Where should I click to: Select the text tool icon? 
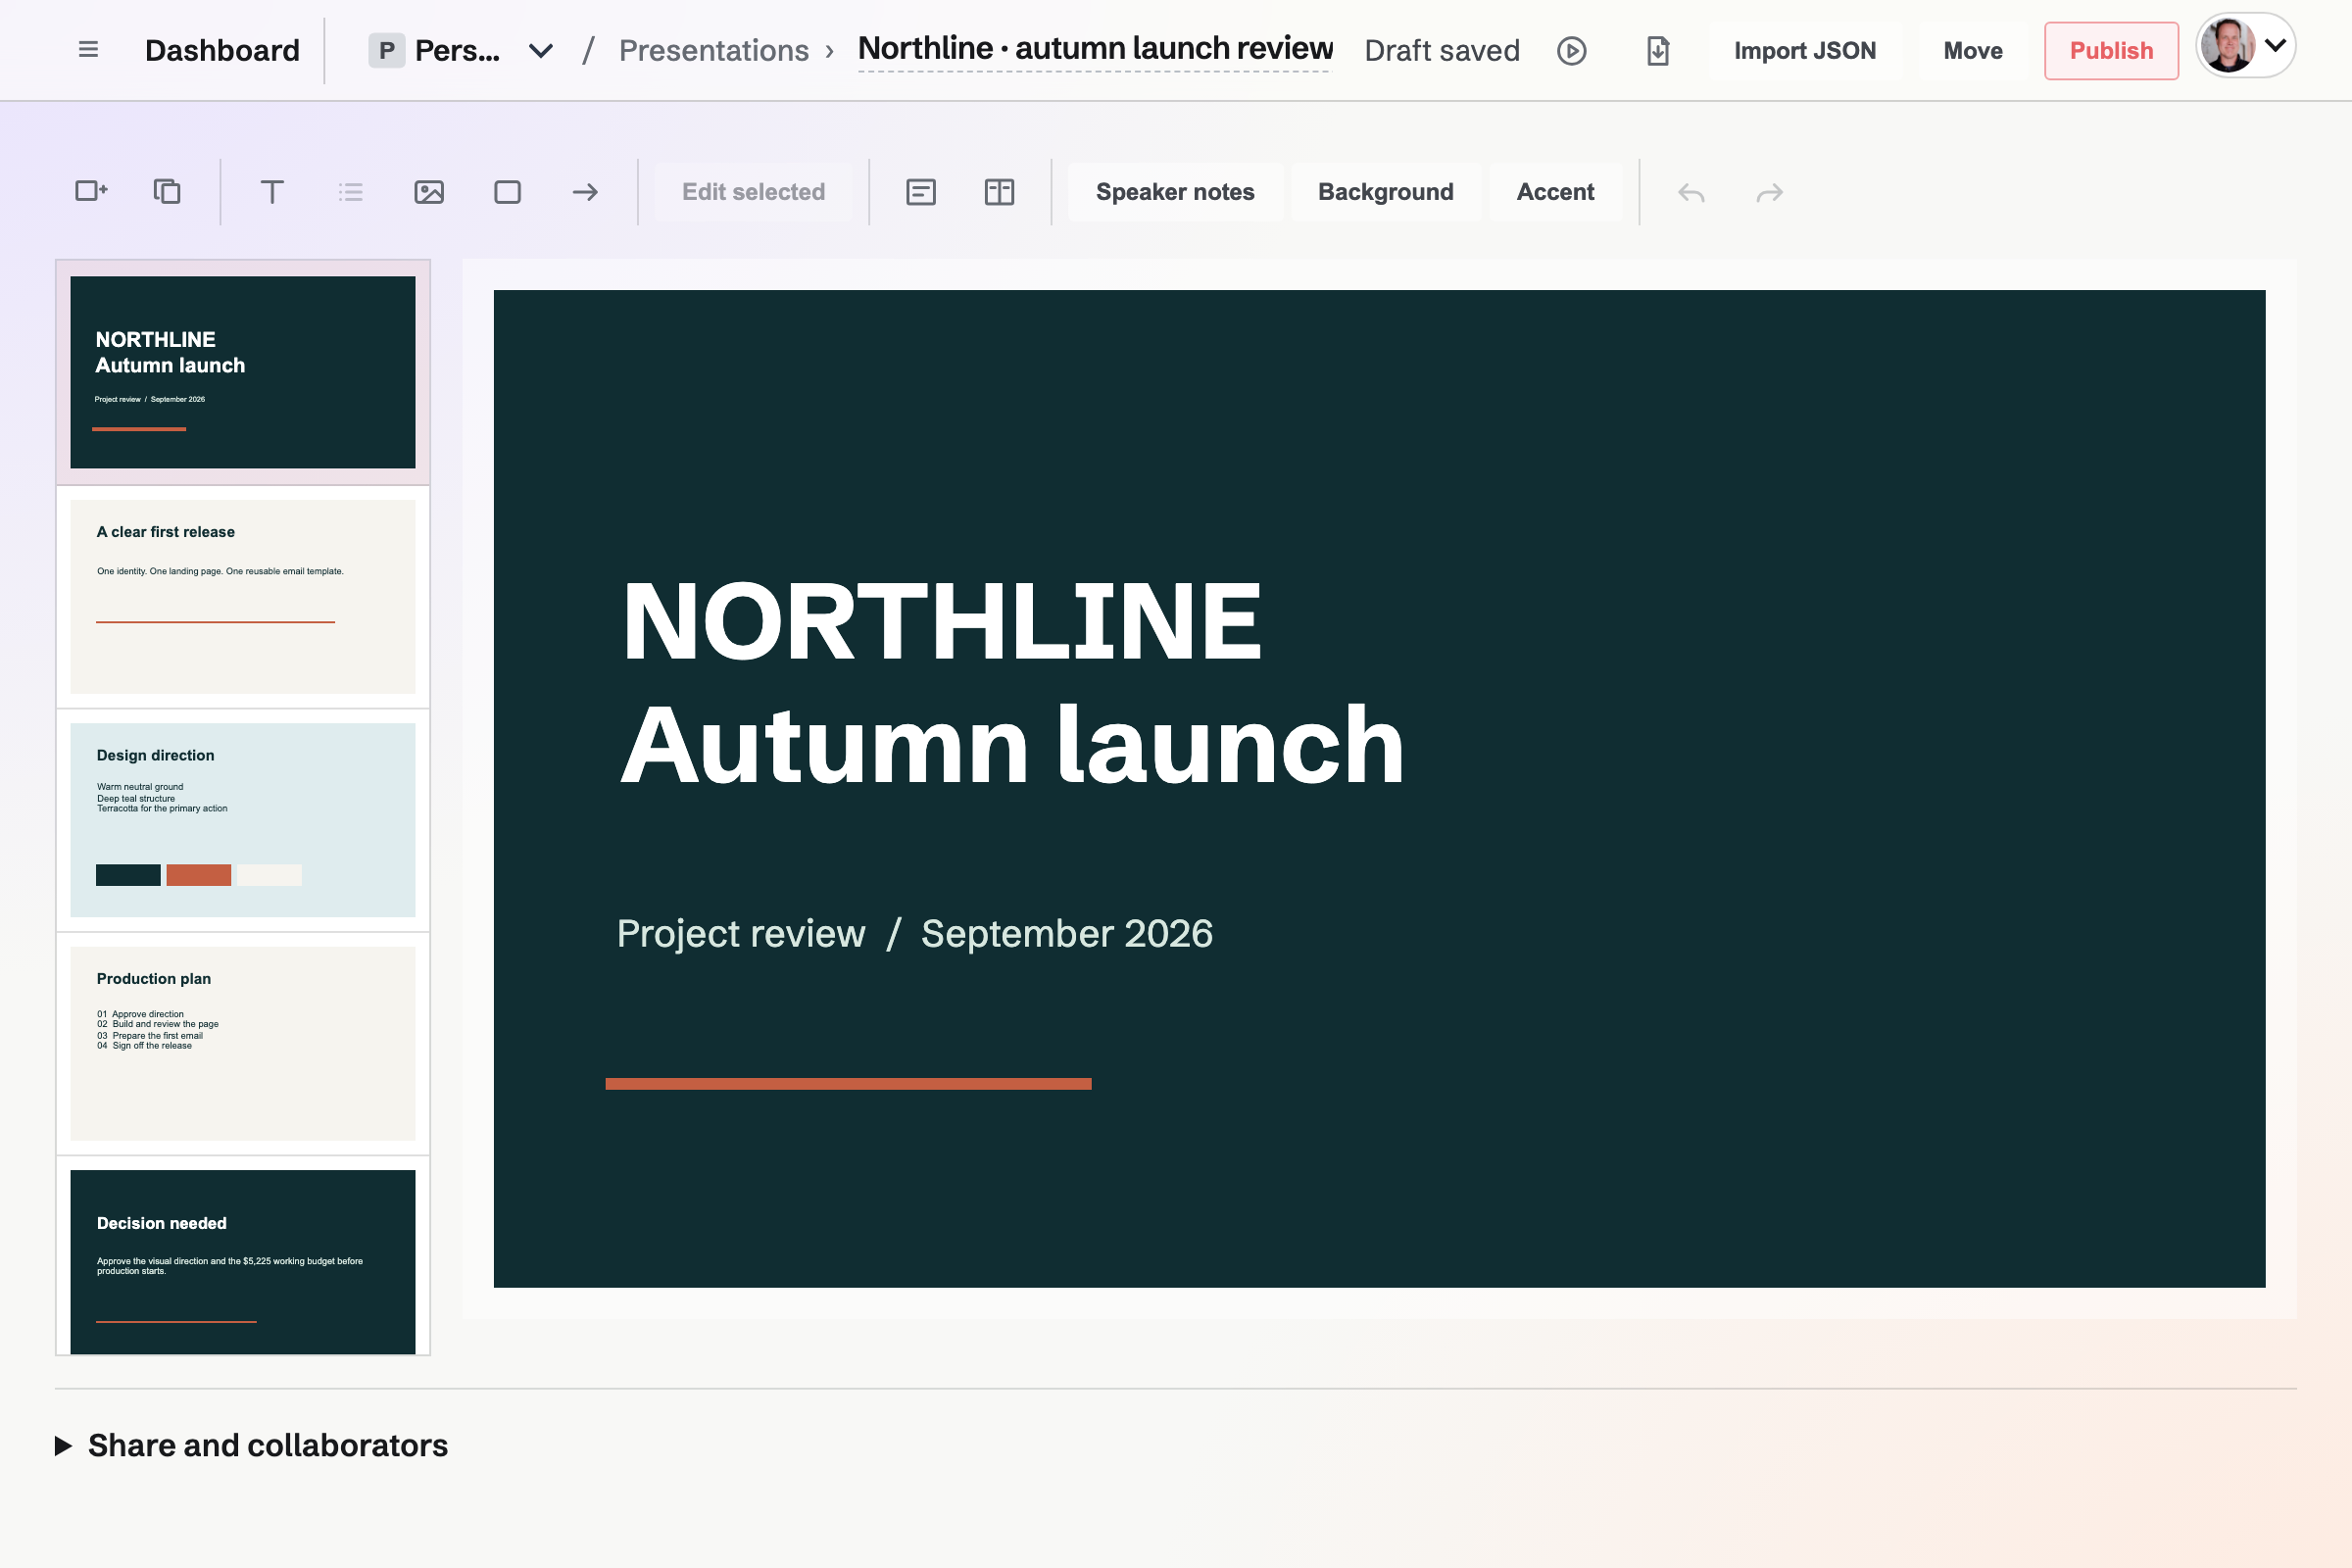click(x=272, y=191)
